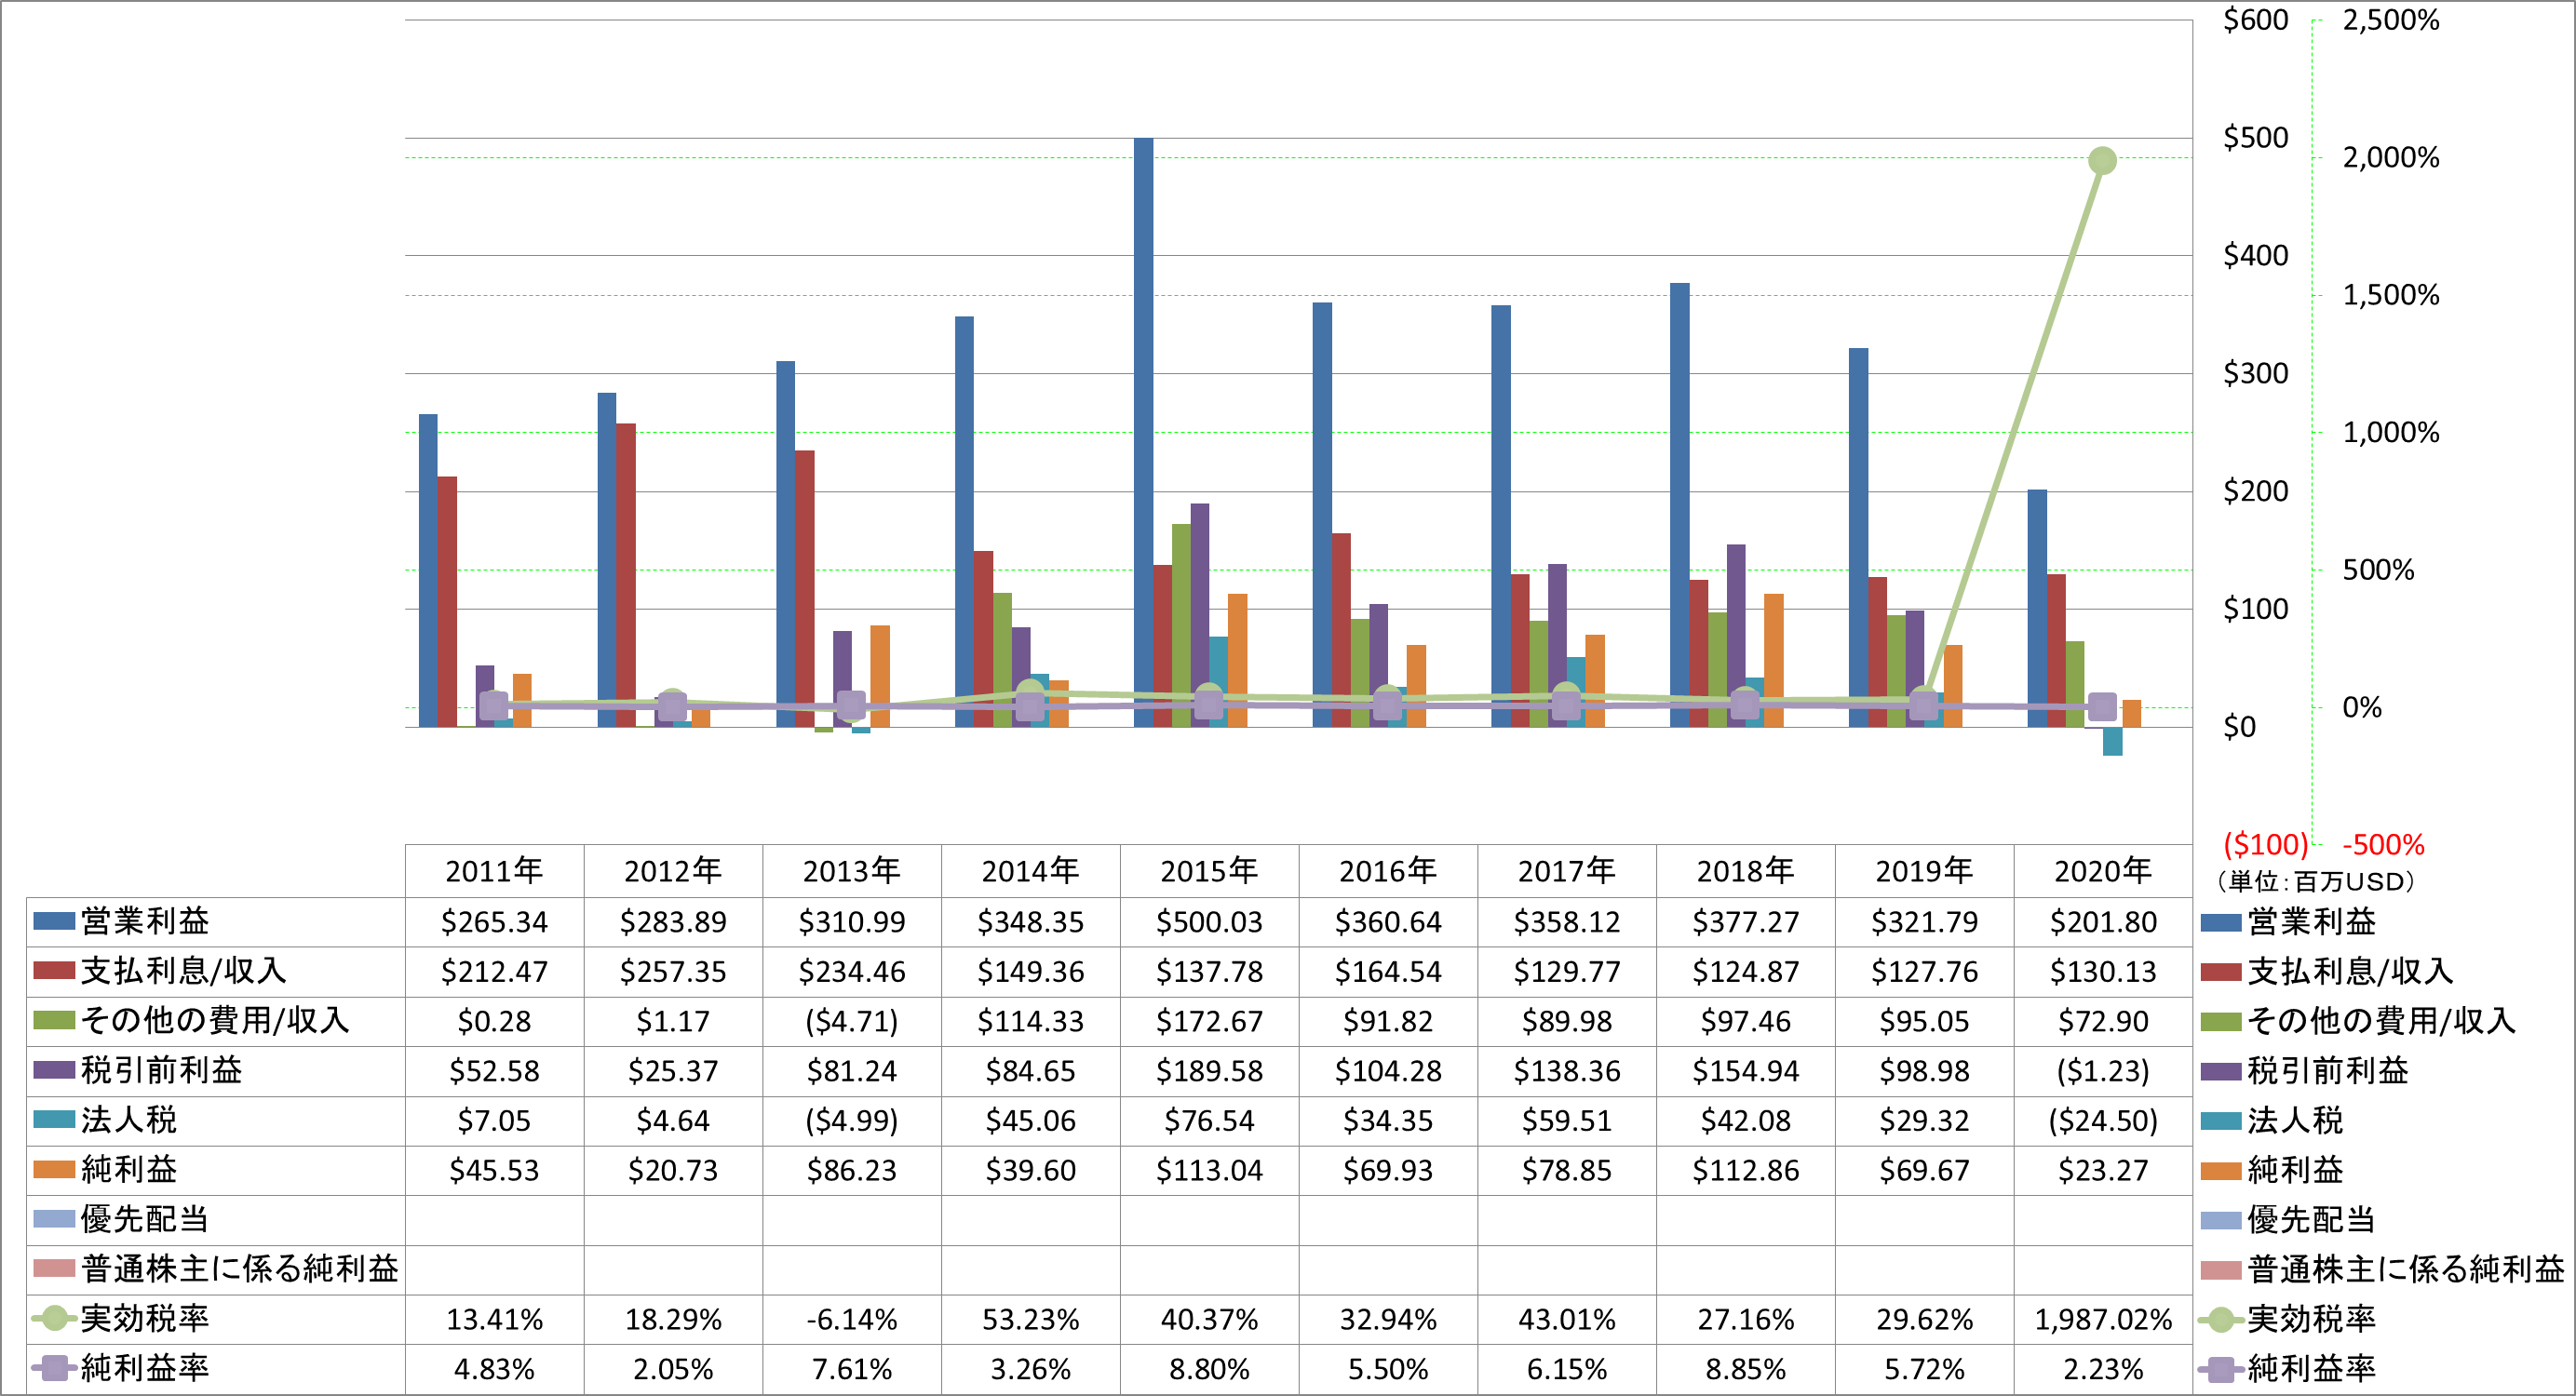The height and width of the screenshot is (1396, 2576).
Task: Click 法人税 swatch left of $7.05 row
Action: pyautogui.click(x=54, y=1120)
